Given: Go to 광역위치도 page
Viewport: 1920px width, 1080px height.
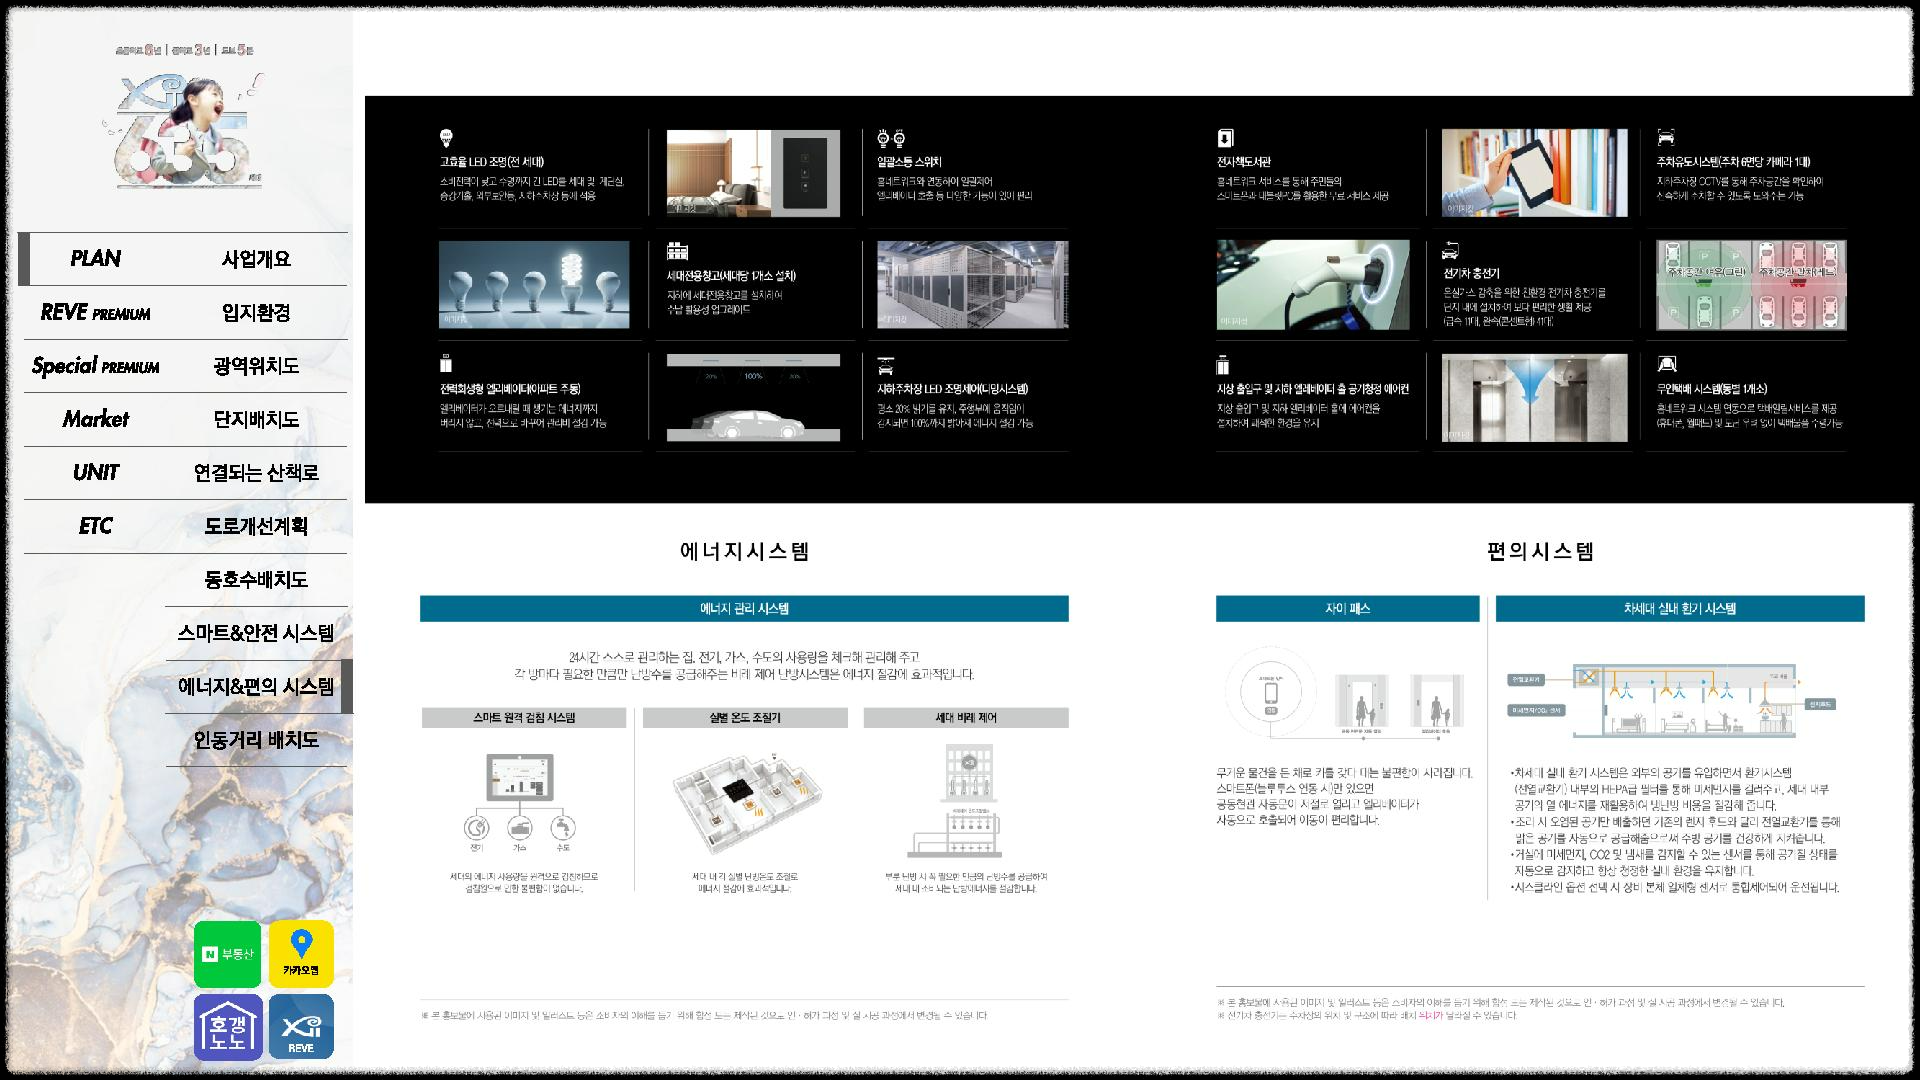Looking at the screenshot, I should point(256,366).
